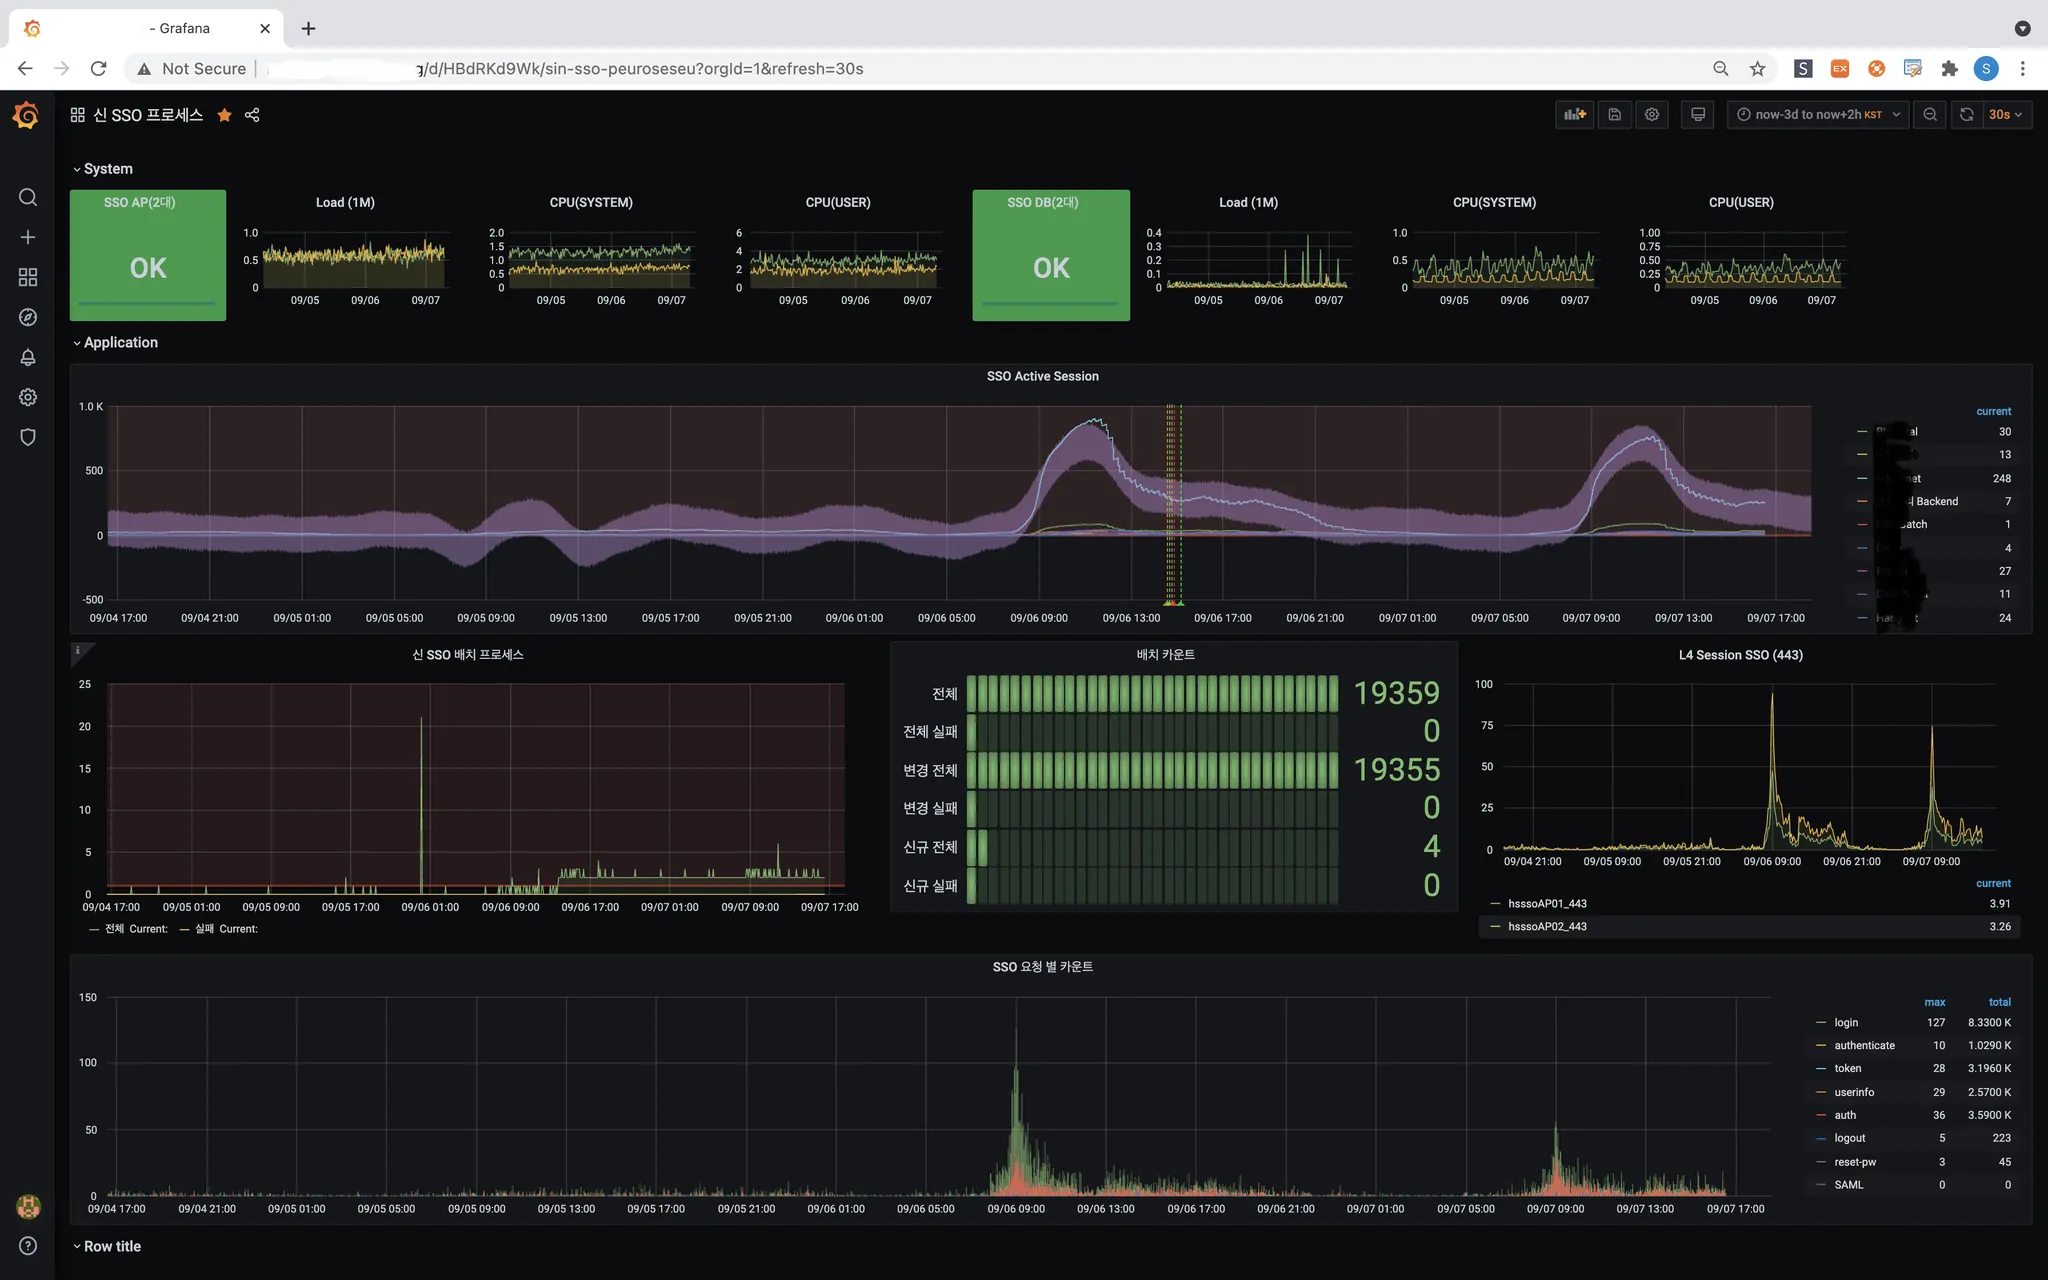The image size is (2048, 1280).
Task: Open the time range picker dropdown
Action: click(x=1817, y=115)
